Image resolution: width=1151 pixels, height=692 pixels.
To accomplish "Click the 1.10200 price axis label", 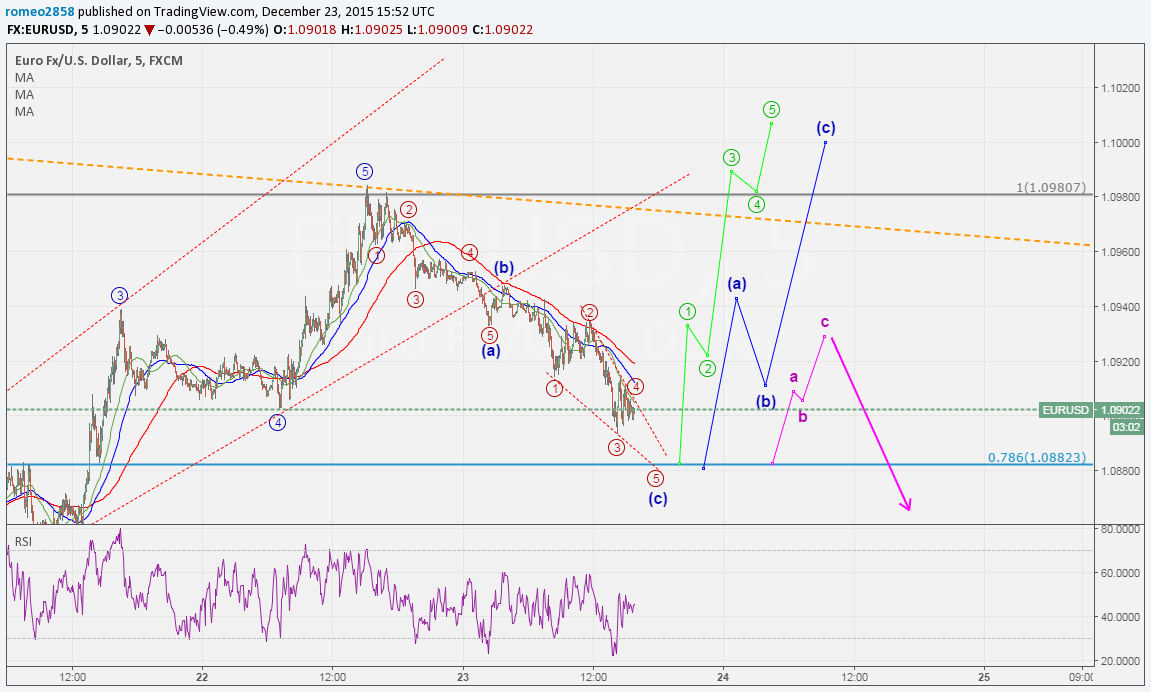I will pyautogui.click(x=1120, y=88).
